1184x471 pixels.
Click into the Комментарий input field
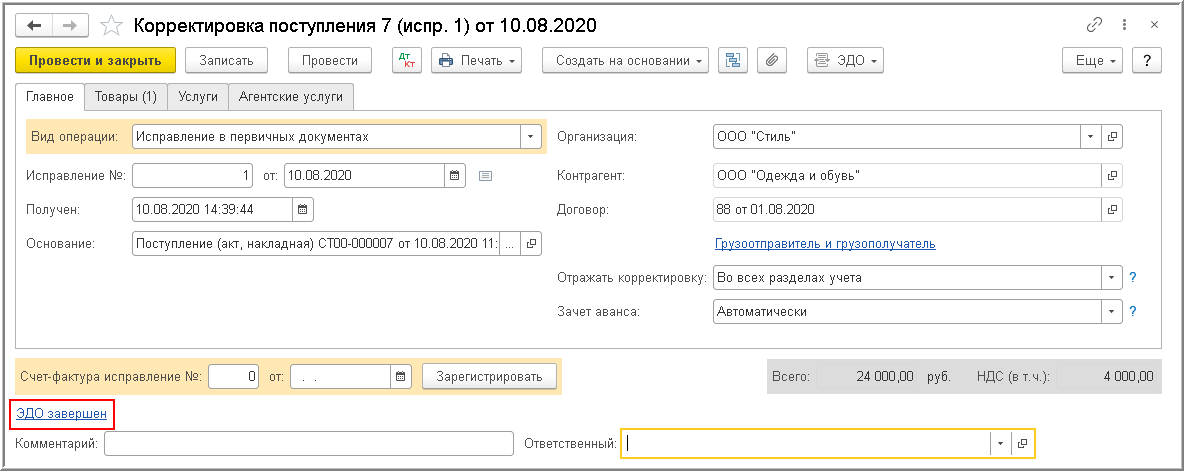306,443
